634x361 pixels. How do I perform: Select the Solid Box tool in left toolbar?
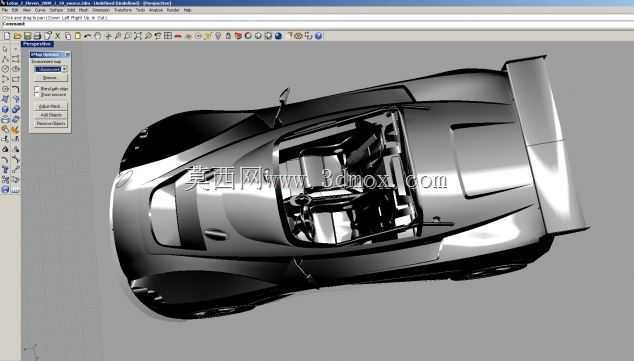(5, 109)
